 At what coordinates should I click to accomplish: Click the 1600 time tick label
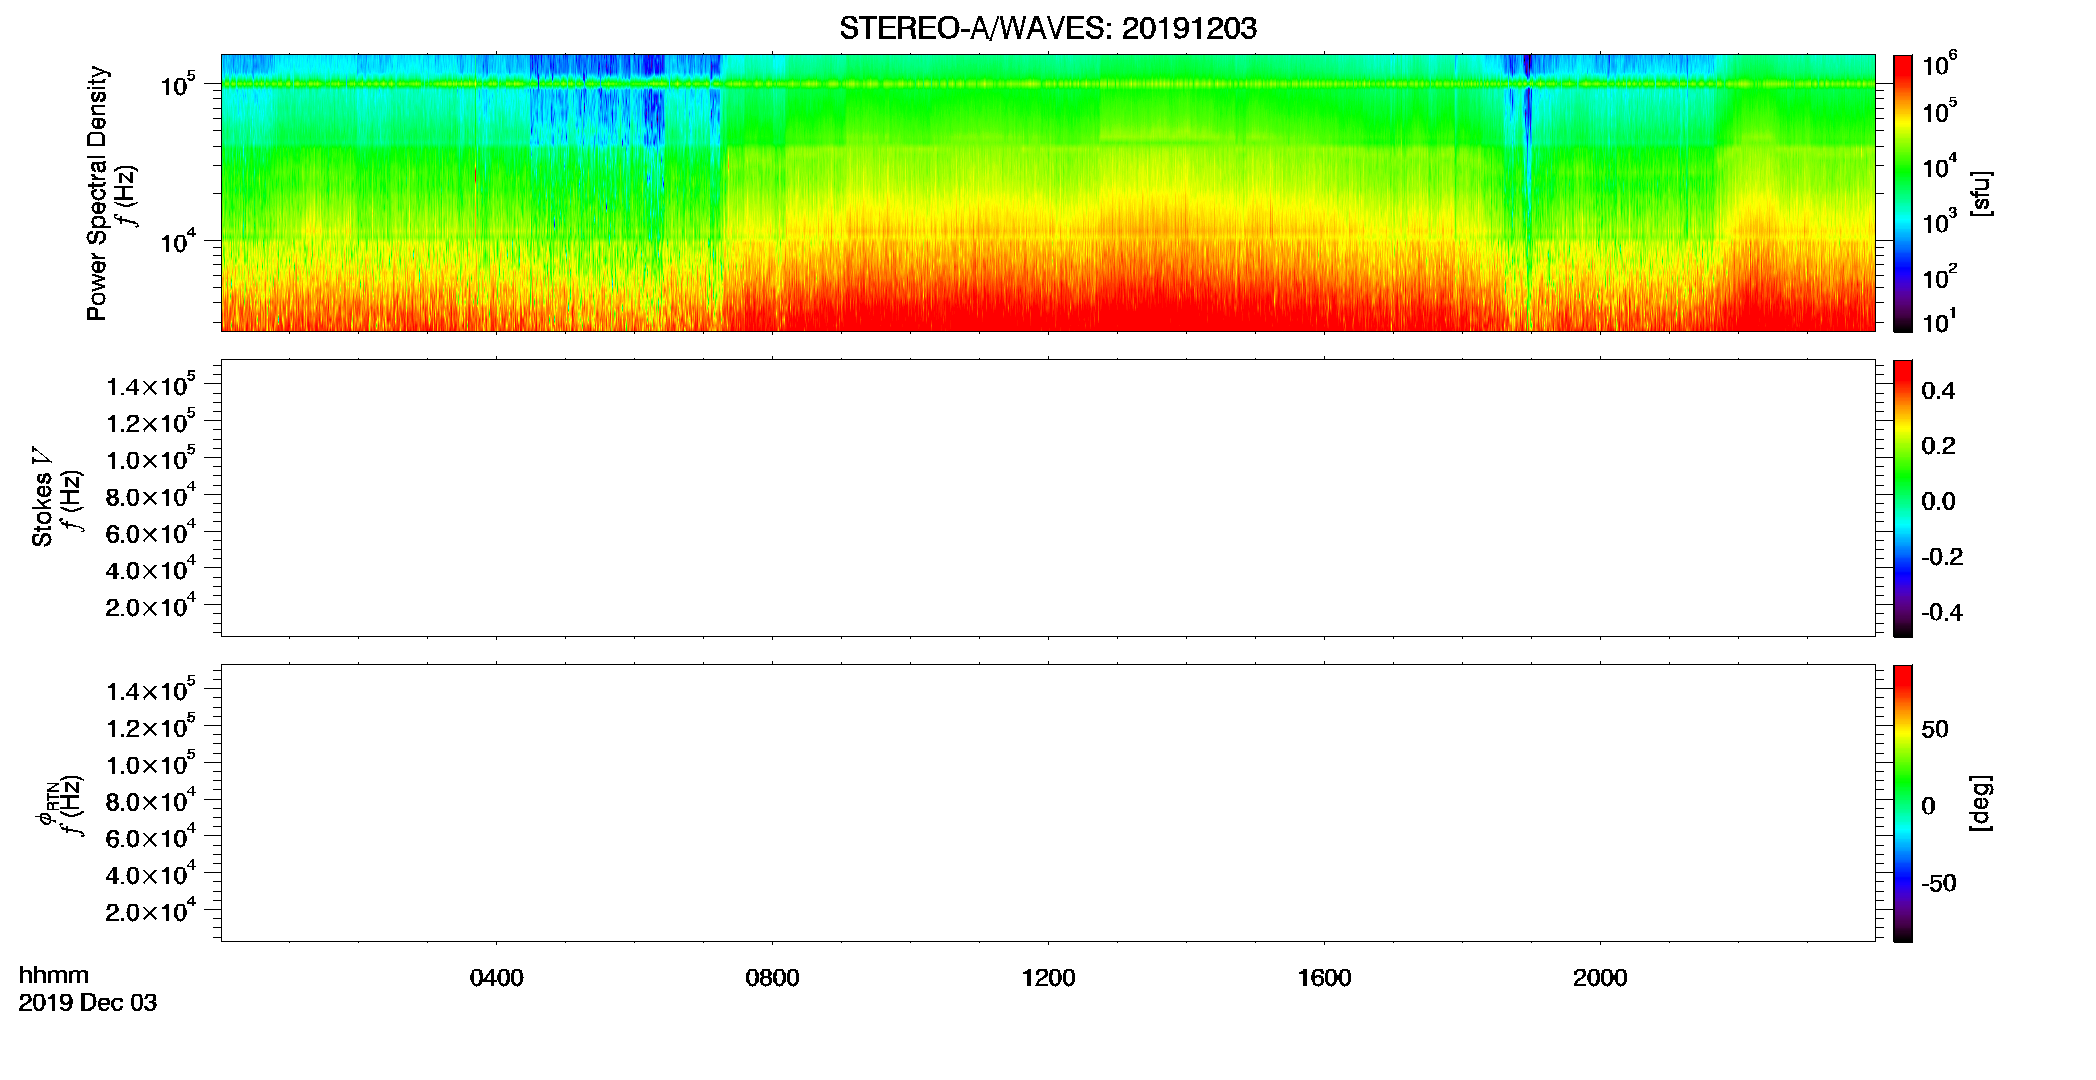1324,978
